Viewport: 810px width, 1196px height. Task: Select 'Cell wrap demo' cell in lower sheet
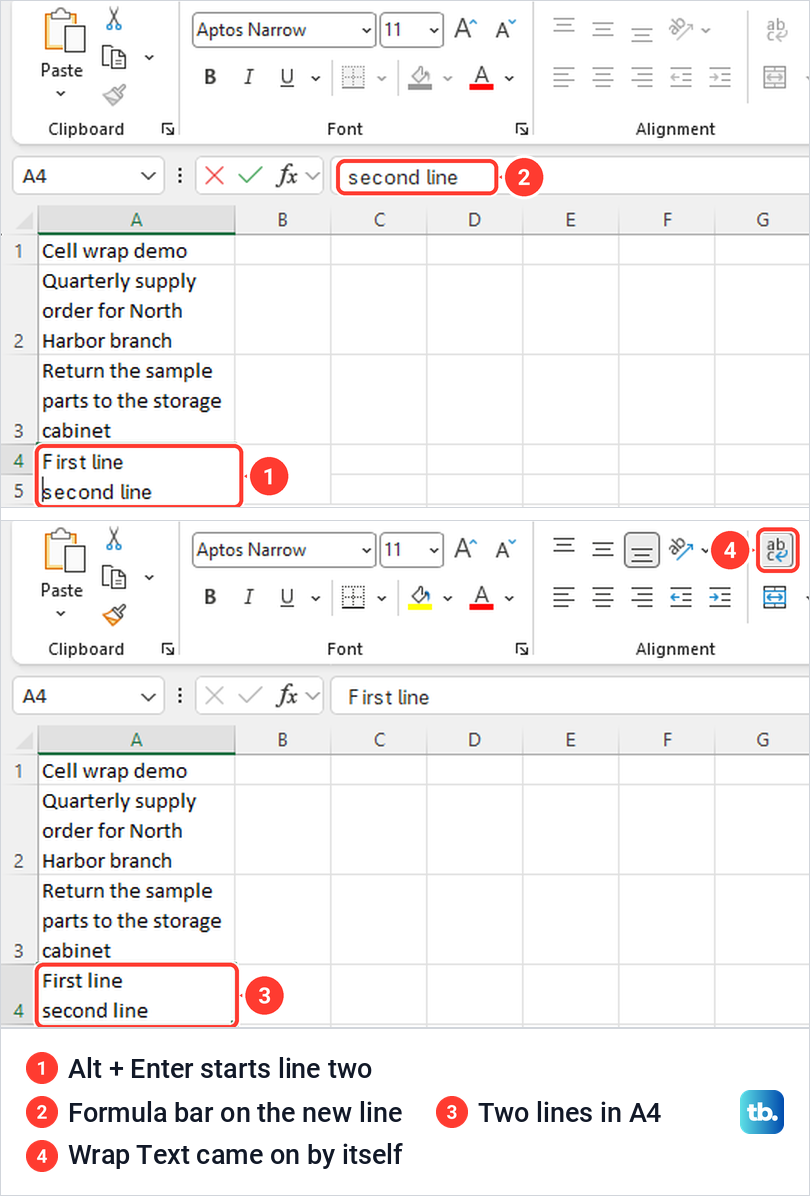click(137, 770)
